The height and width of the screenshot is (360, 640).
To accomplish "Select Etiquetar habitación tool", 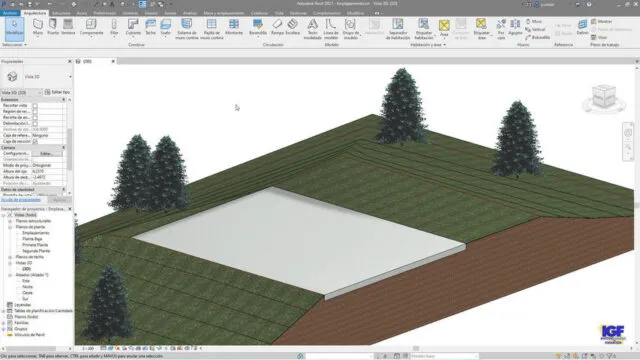I will click(x=424, y=29).
